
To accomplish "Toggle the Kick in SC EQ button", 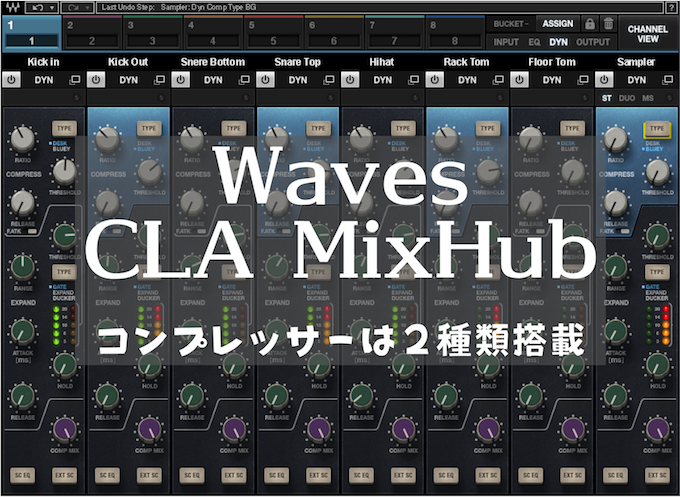I will click(x=22, y=475).
